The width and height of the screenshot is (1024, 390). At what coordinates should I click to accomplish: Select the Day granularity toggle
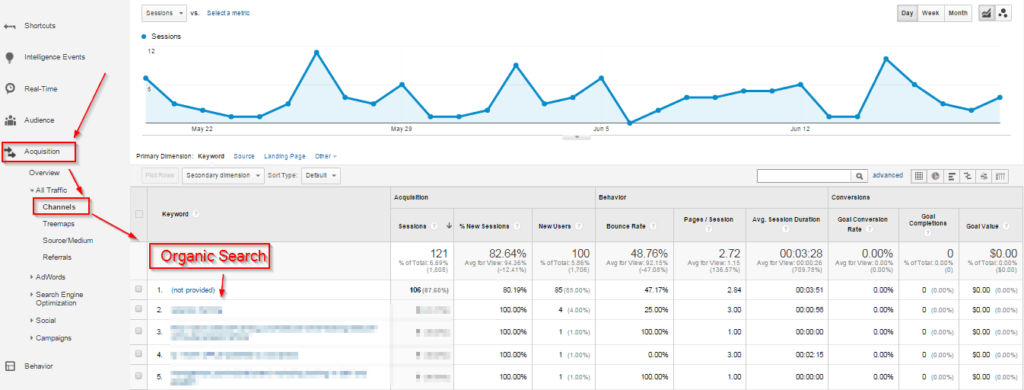pos(907,13)
